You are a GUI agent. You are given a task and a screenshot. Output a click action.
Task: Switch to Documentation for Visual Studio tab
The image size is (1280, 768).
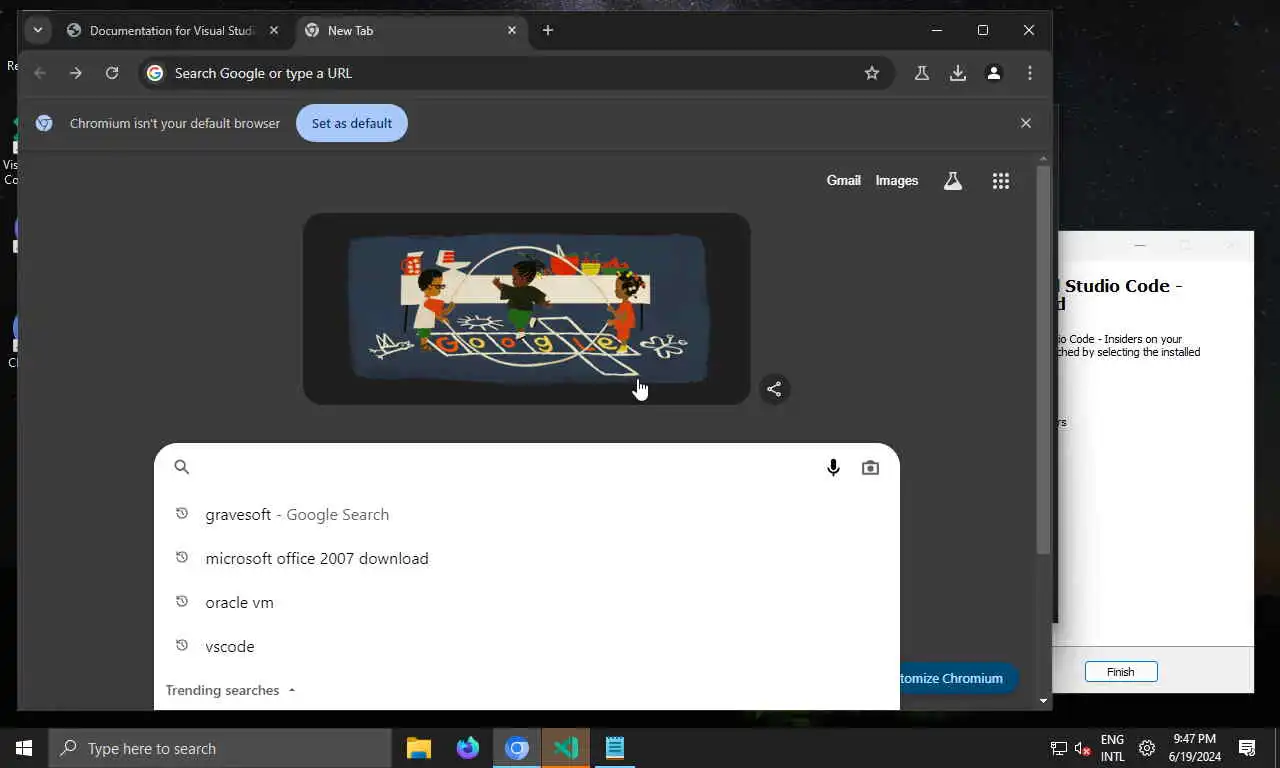point(174,30)
